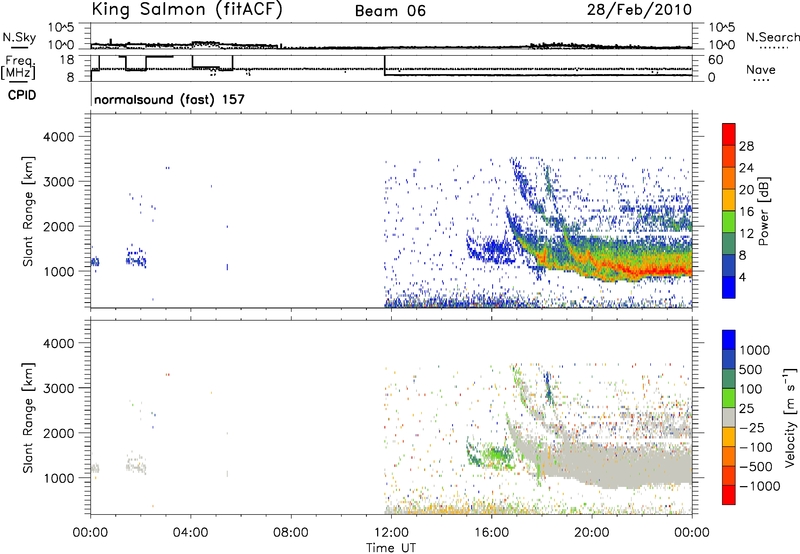The width and height of the screenshot is (800, 554).
Task: Pick the red bottom segment of velocity colorbar
Action: [x=729, y=495]
